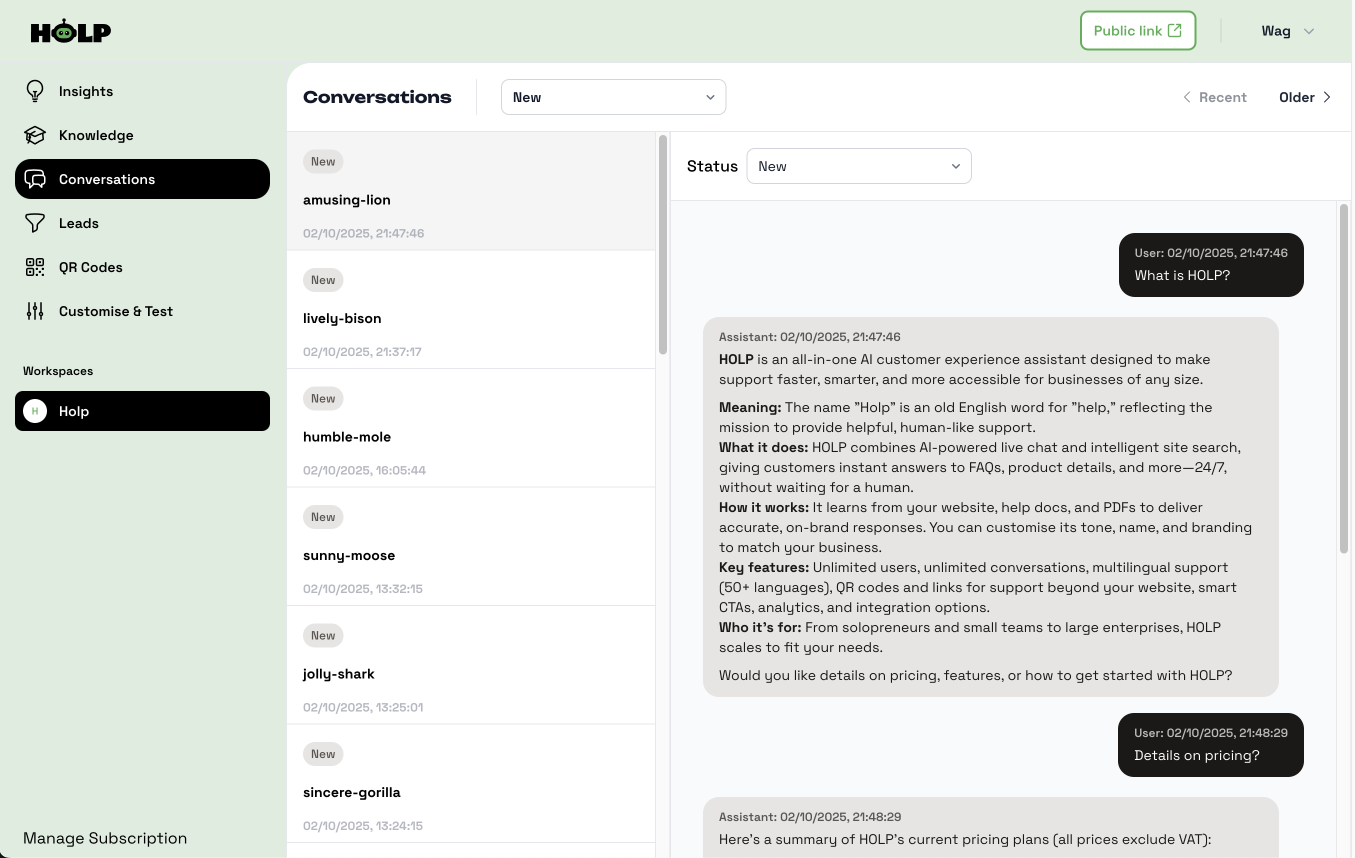Viewport: 1355px width, 858px height.
Task: Click the QR Codes icon
Action: click(x=35, y=267)
